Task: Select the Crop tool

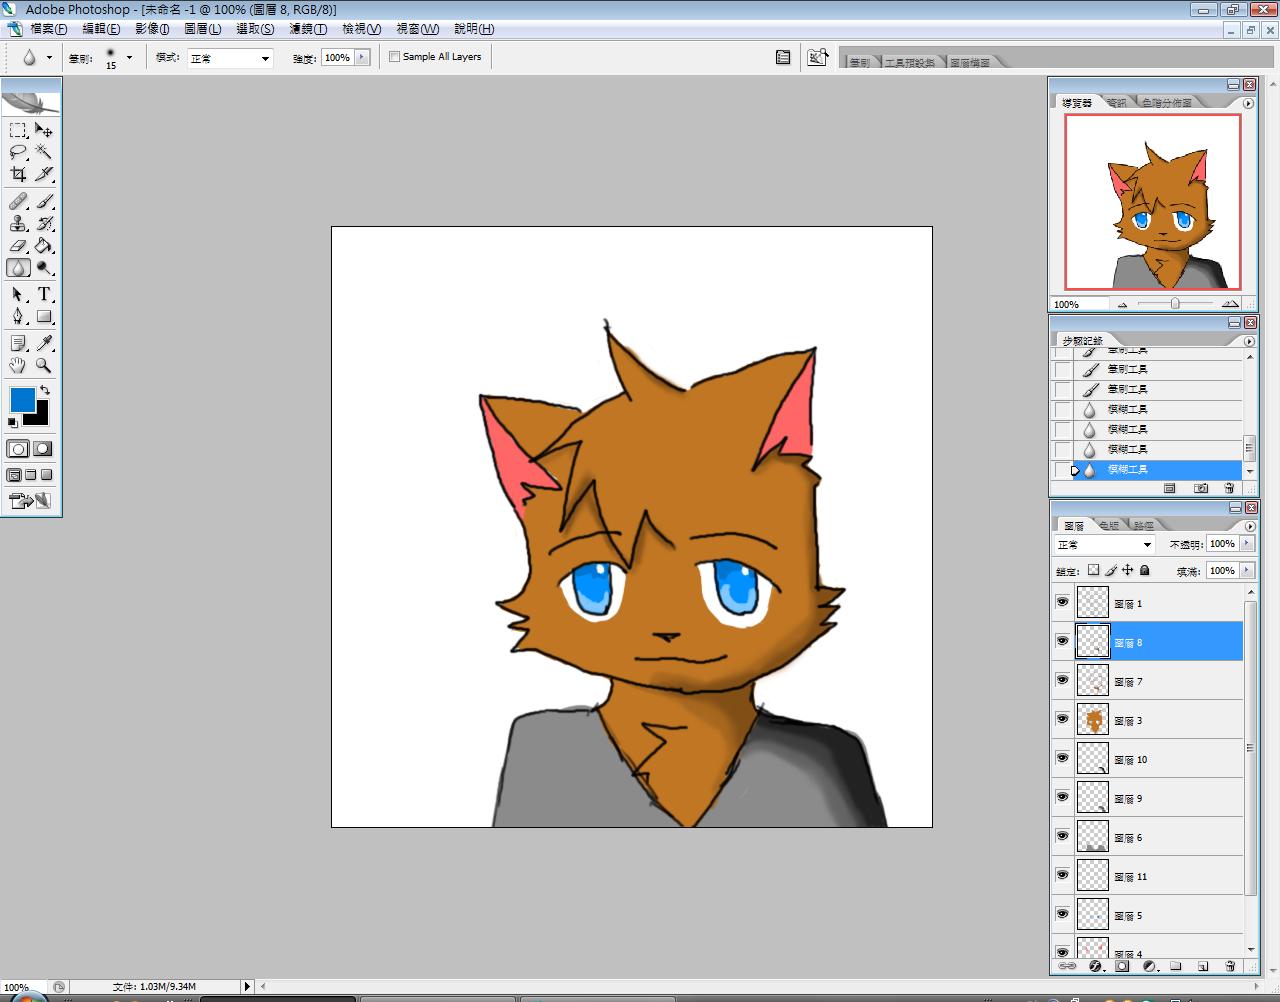Action: (x=18, y=175)
